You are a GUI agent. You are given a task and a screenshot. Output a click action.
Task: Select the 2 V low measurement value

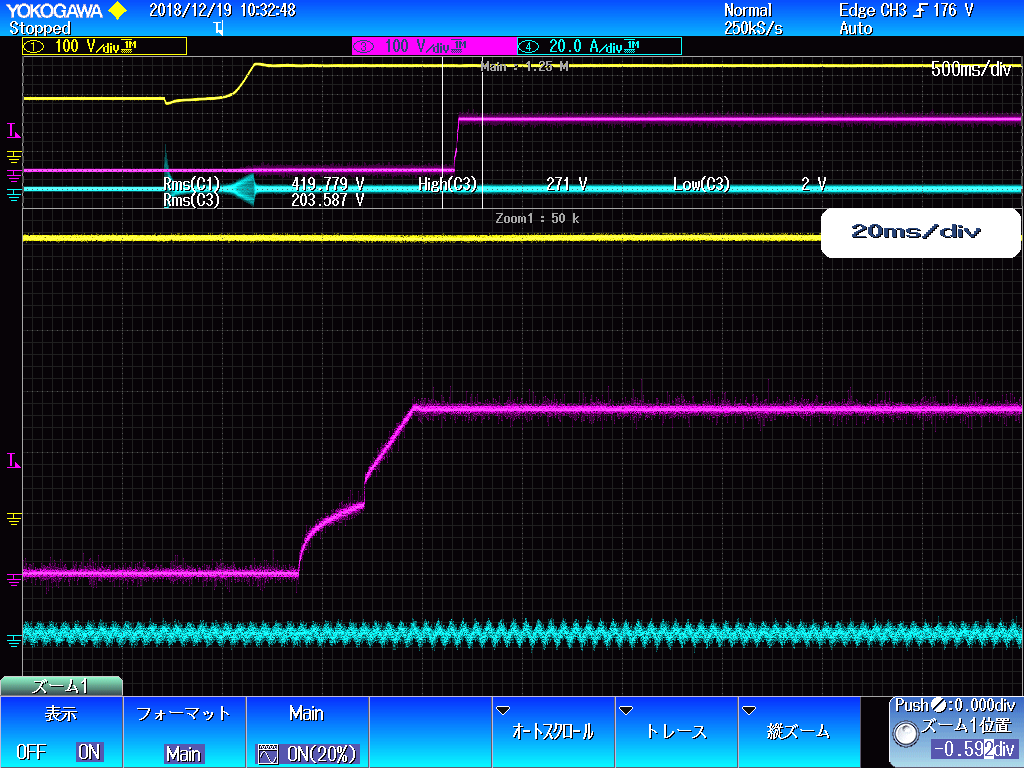(x=814, y=184)
